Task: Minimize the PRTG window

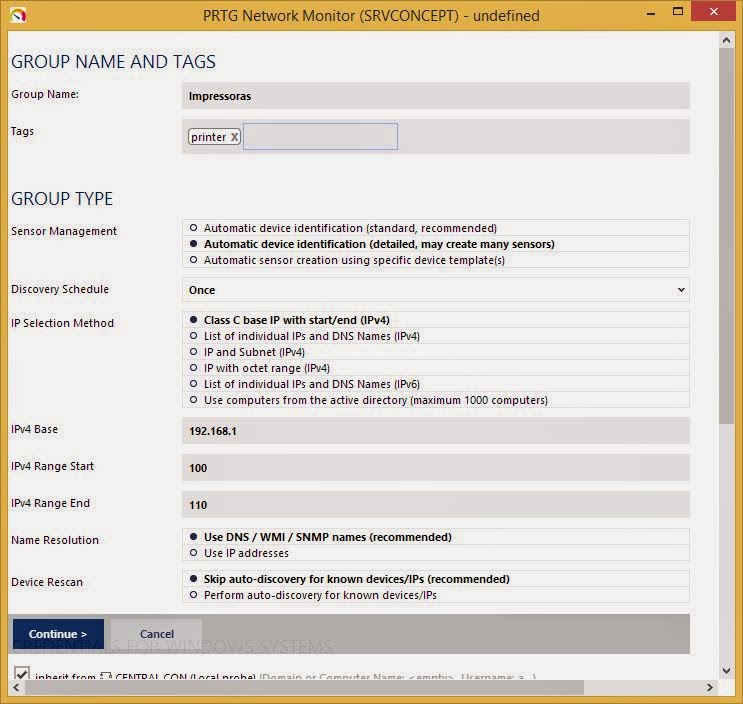Action: tap(651, 13)
